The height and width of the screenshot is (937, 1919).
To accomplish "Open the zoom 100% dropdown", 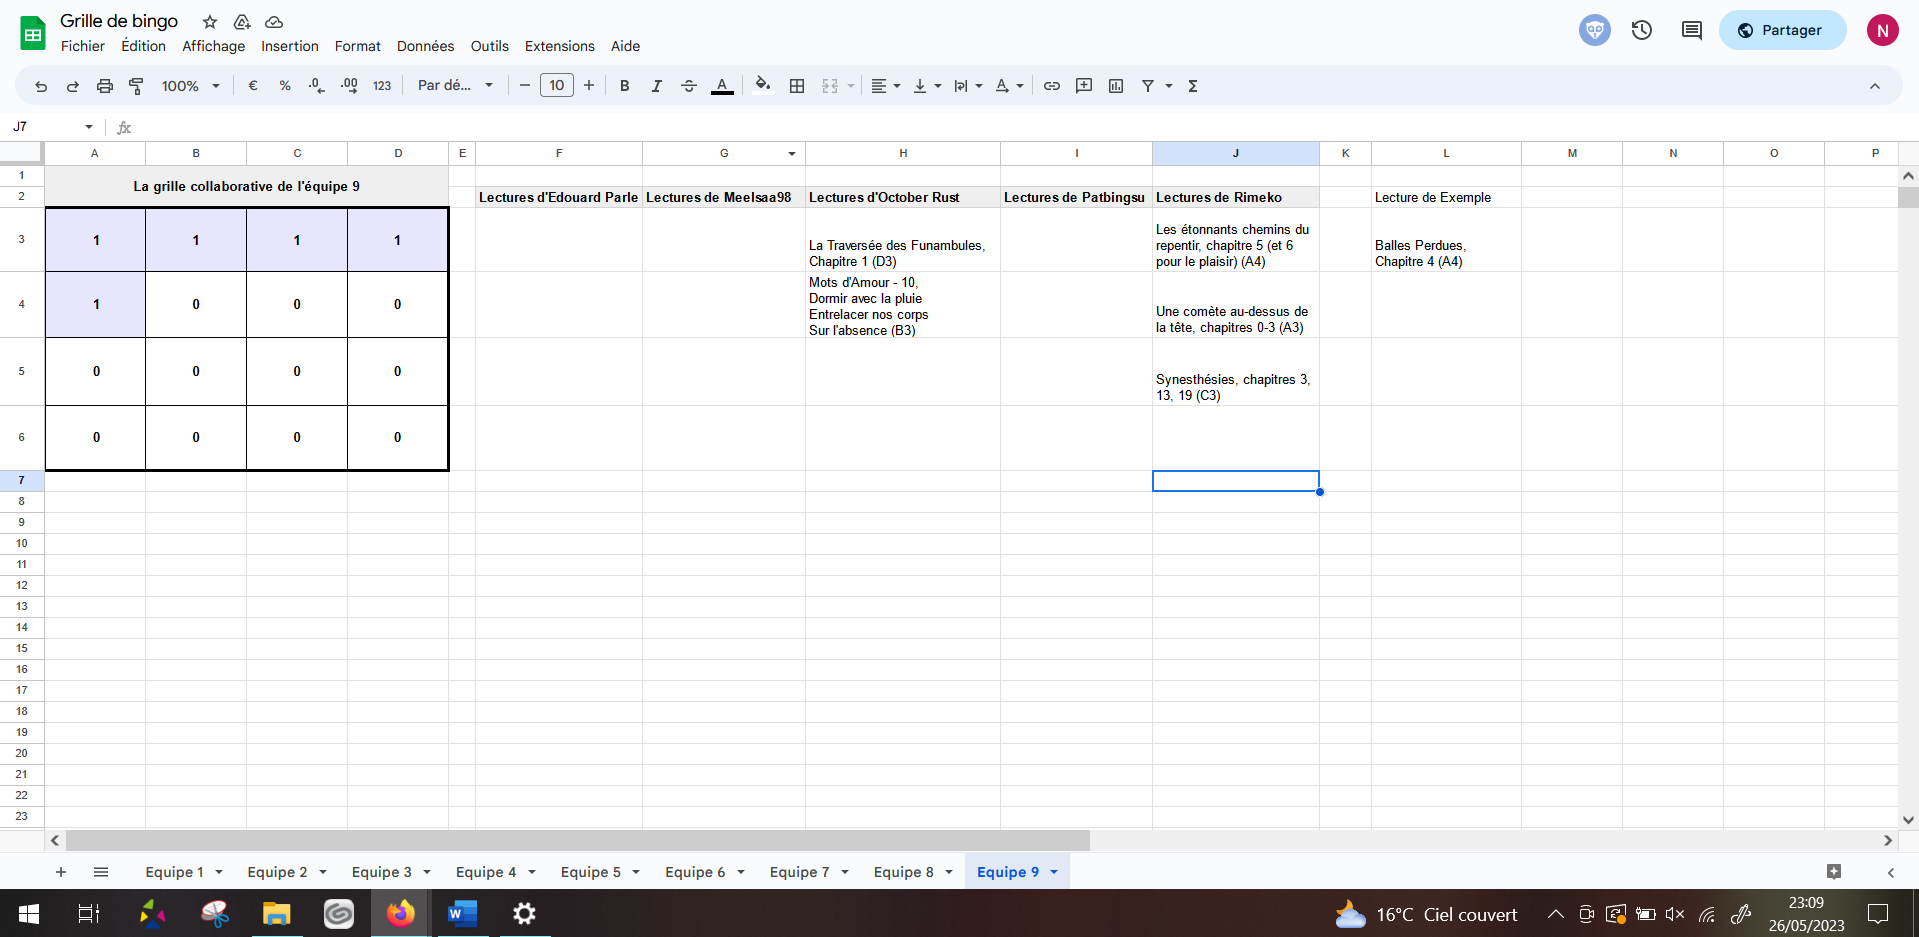I will click(x=190, y=86).
